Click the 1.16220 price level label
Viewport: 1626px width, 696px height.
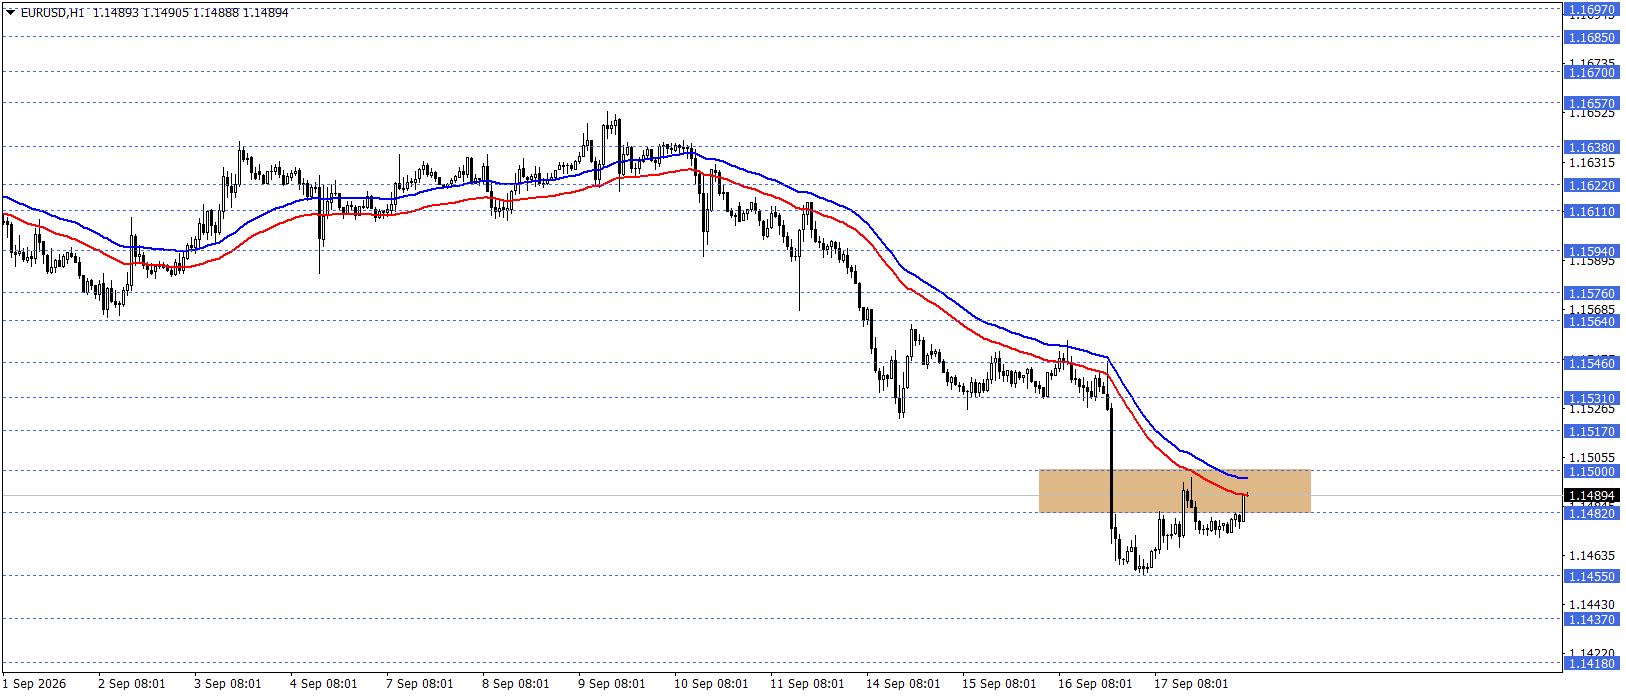[1590, 185]
